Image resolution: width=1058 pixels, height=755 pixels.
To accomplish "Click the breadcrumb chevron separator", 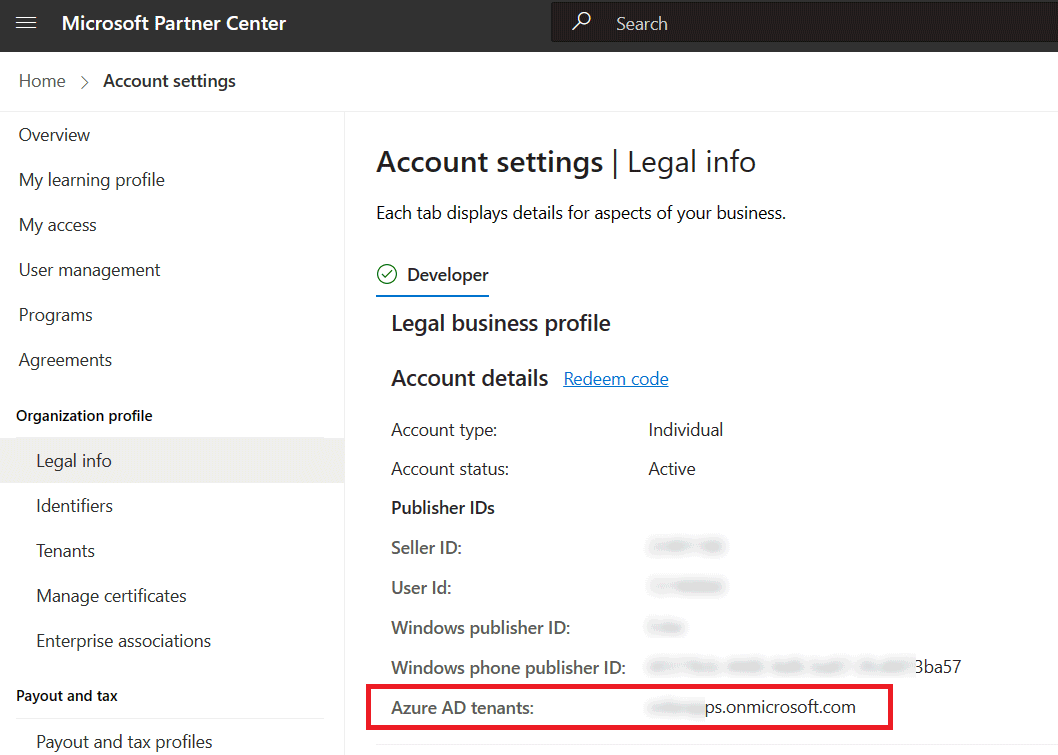I will [x=84, y=82].
